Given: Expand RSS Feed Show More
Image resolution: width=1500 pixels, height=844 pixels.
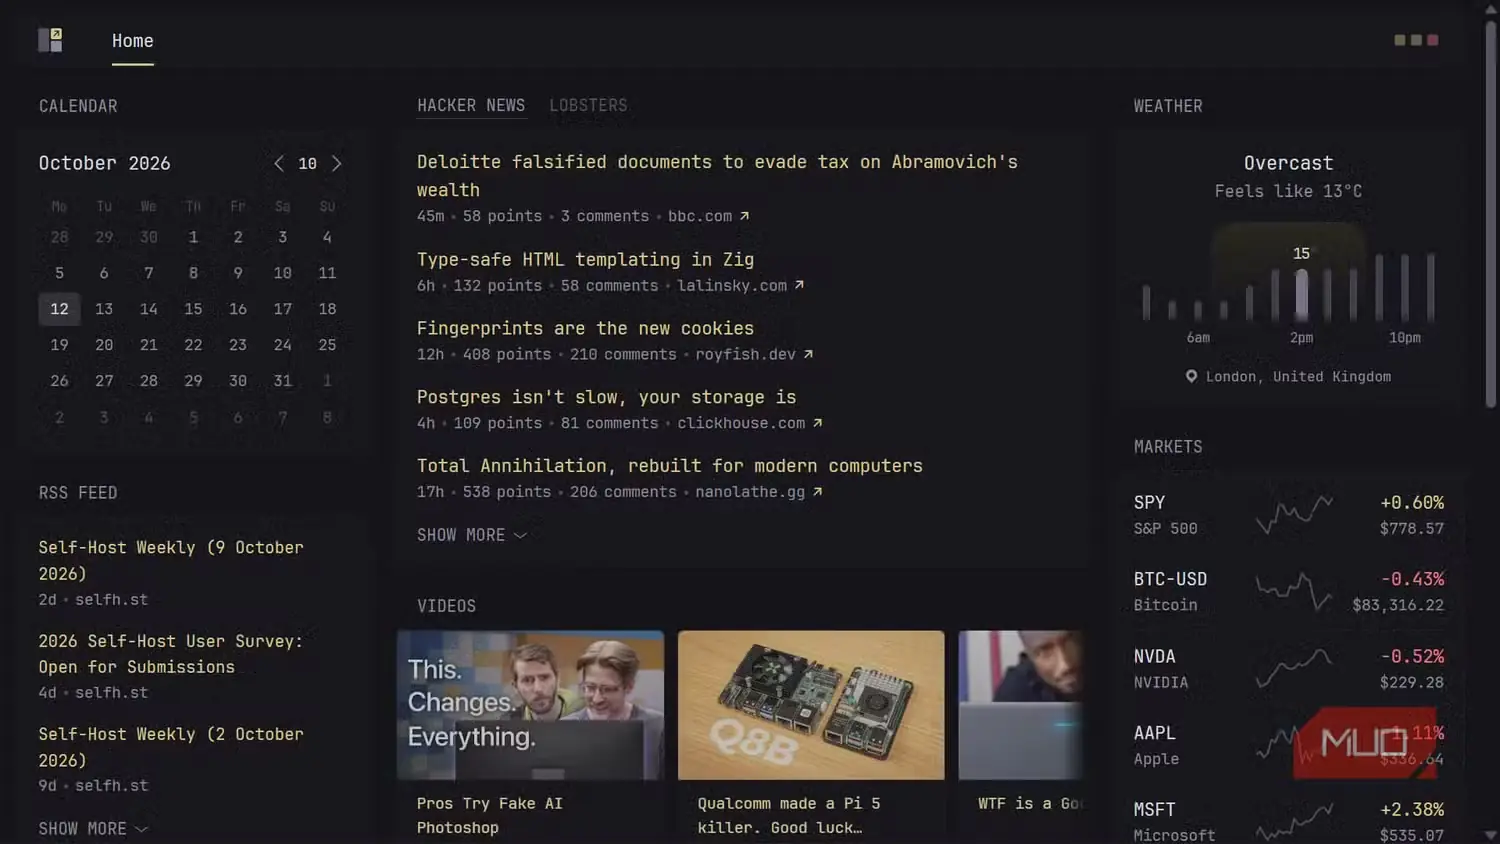Looking at the screenshot, I should click(x=93, y=829).
